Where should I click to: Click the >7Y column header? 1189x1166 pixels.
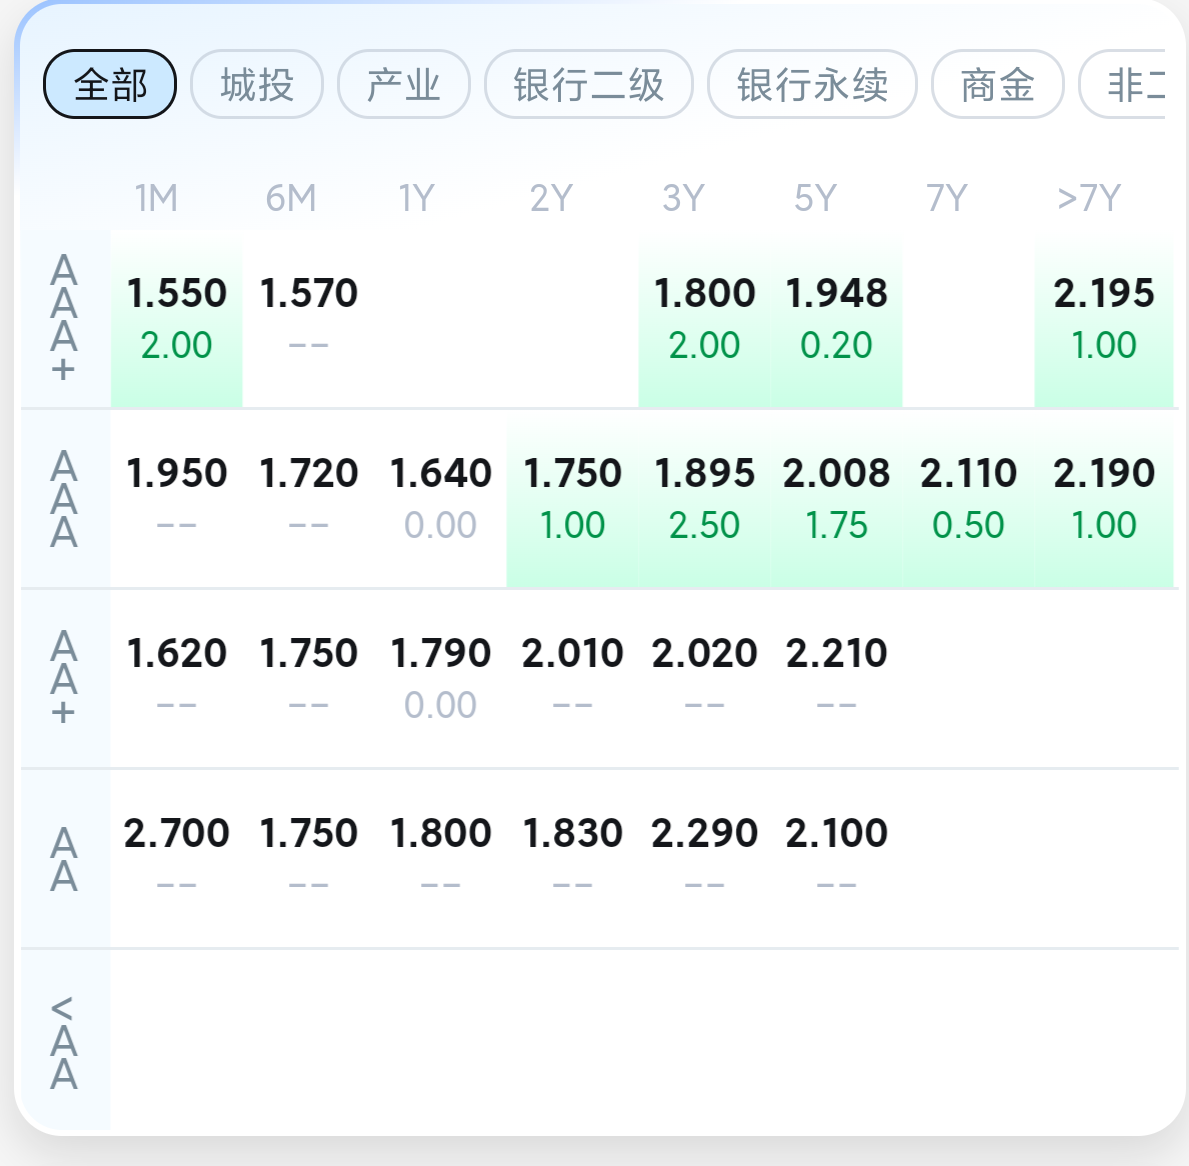tap(1089, 199)
